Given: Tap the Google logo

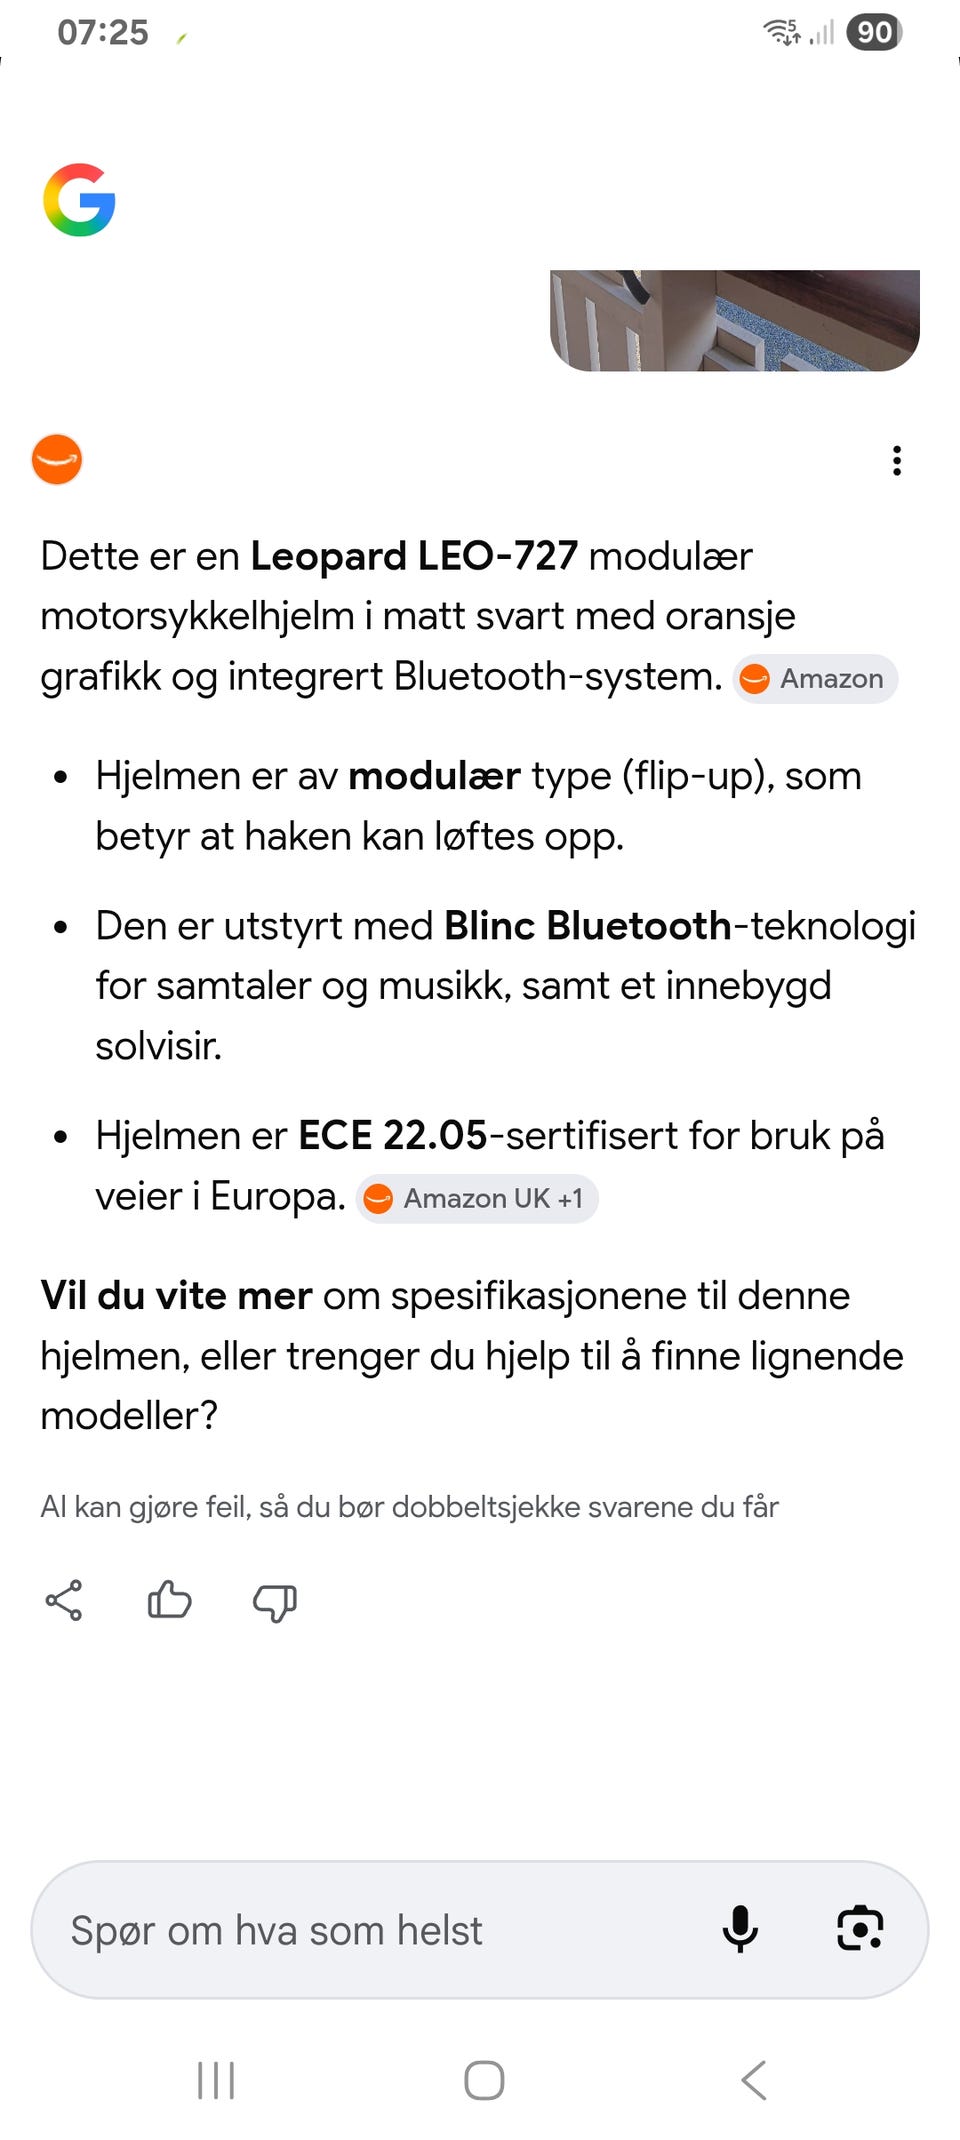Looking at the screenshot, I should click(x=79, y=200).
